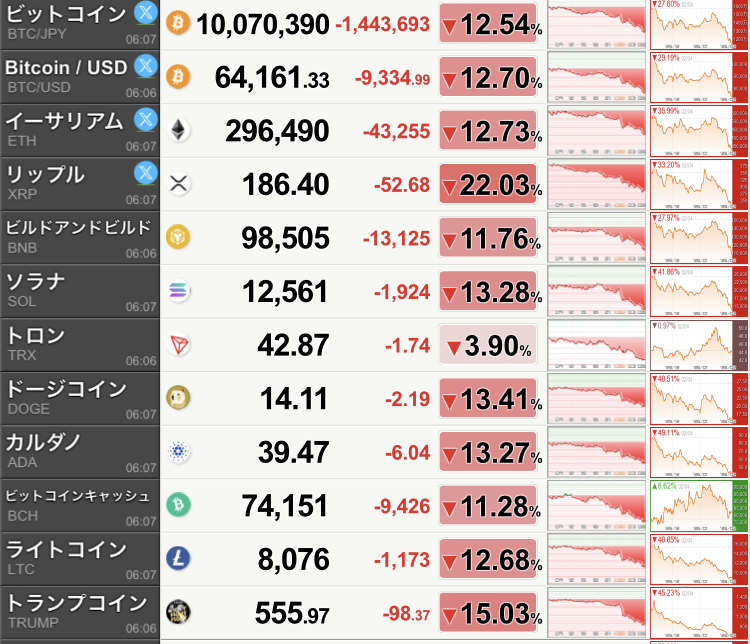Open X link beside ビットコイン
Viewport: 750px width, 644px height.
[145, 14]
